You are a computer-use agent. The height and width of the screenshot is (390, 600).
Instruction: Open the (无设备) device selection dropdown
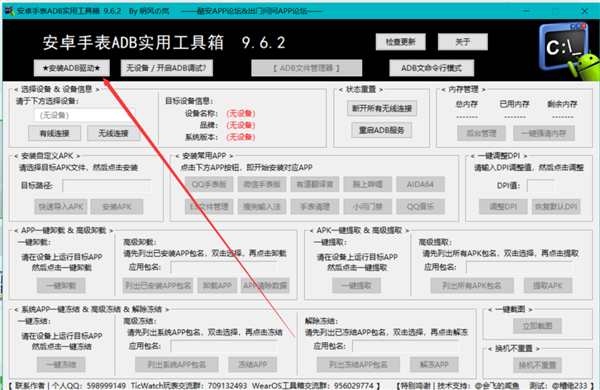click(84, 115)
